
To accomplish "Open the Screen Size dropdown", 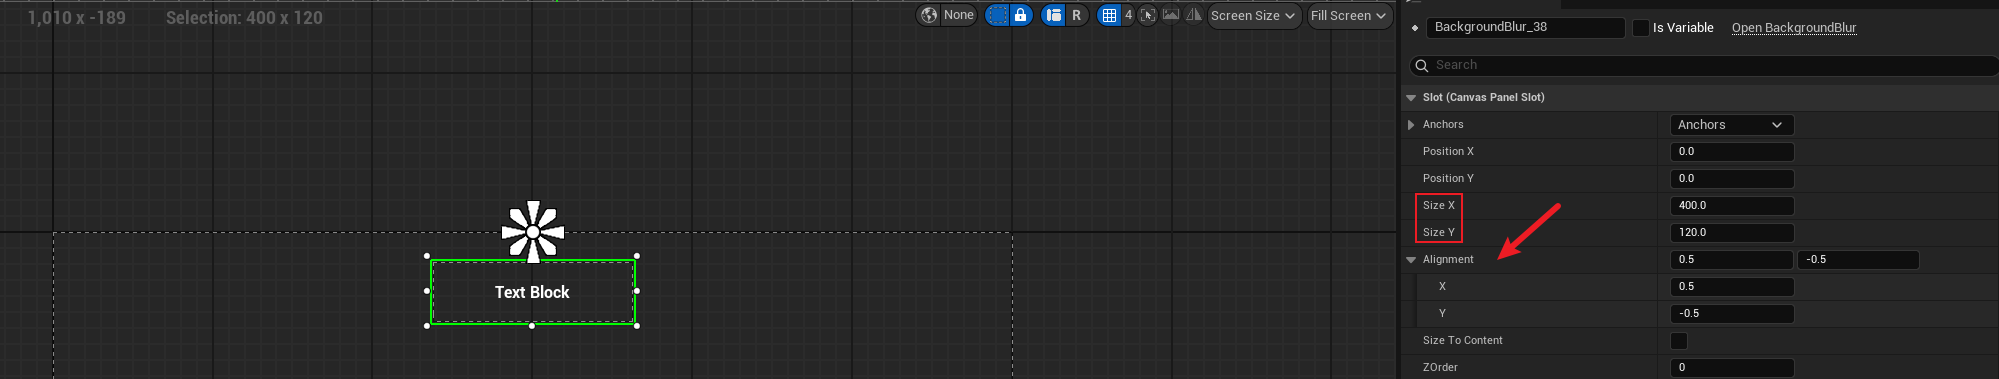I will (x=1254, y=15).
